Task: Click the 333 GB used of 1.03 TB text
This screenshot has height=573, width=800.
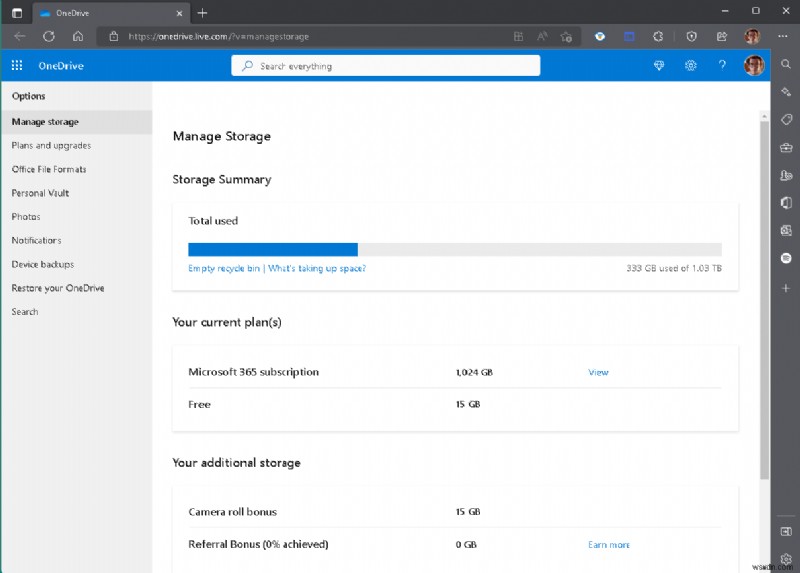Action: tap(673, 268)
